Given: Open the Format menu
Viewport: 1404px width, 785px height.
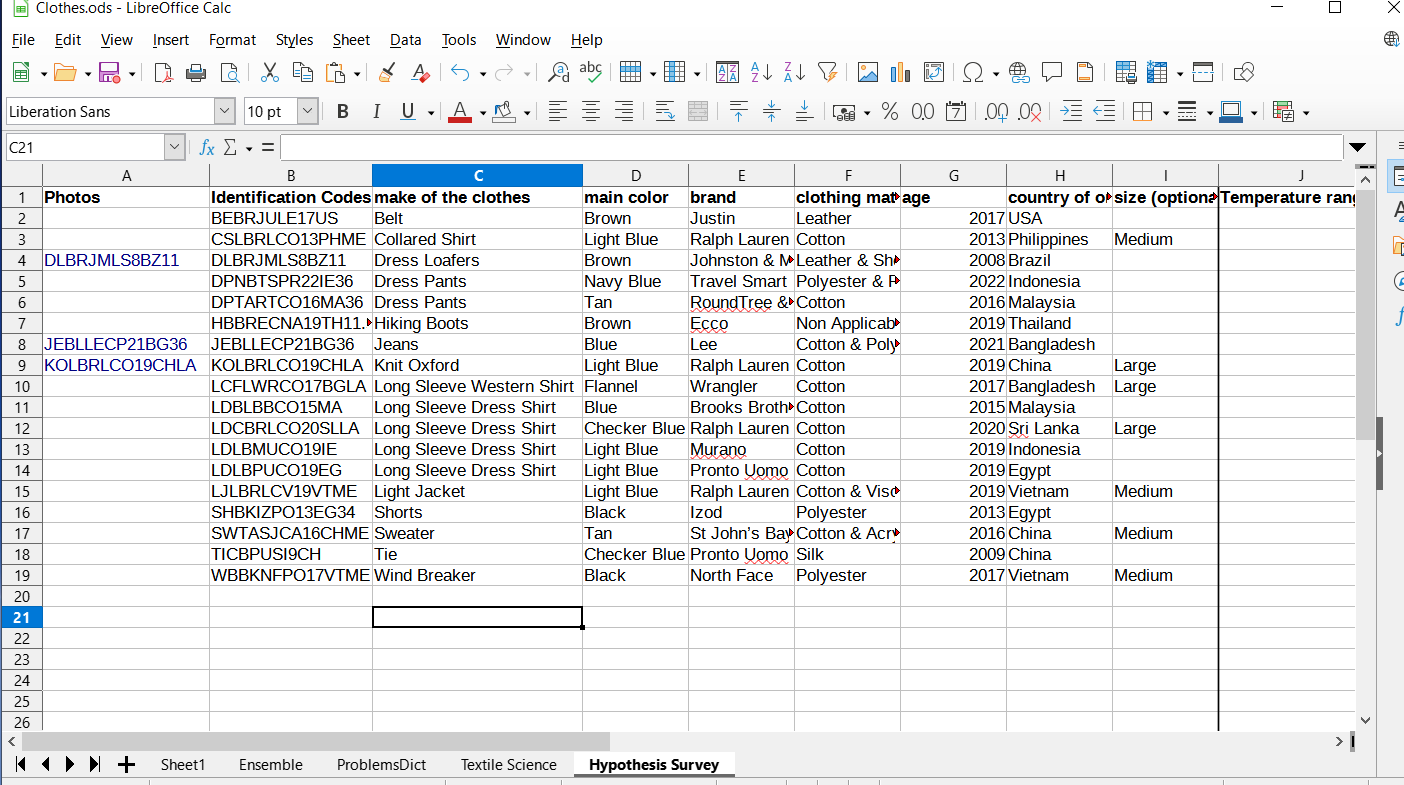Looking at the screenshot, I should point(232,40).
